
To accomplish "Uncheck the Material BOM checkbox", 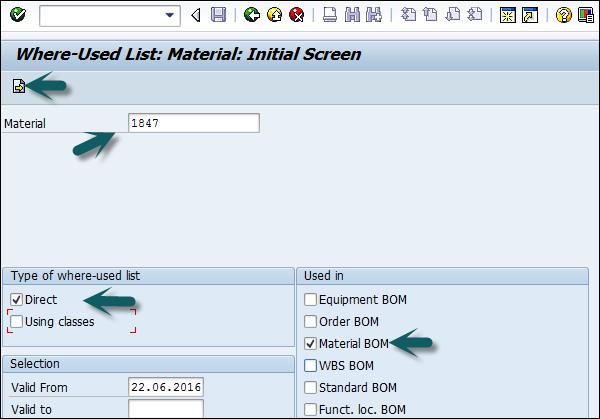I will tap(310, 343).
